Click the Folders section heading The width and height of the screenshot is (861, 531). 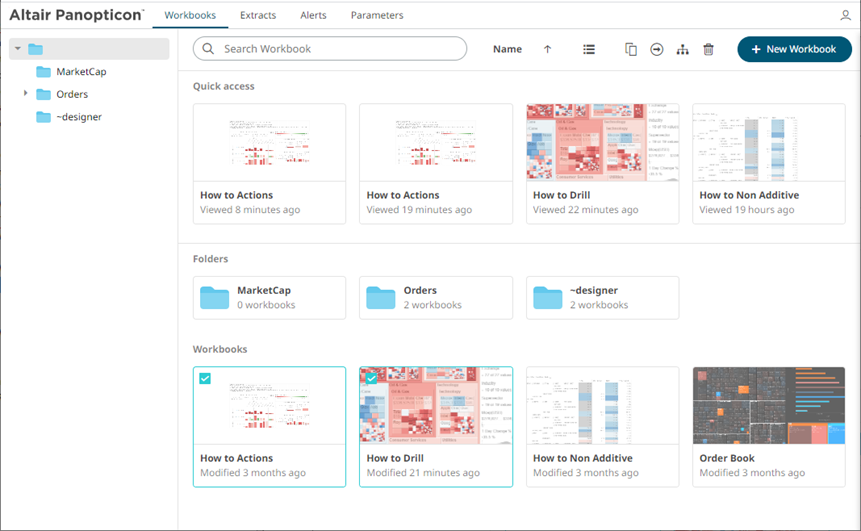[210, 259]
